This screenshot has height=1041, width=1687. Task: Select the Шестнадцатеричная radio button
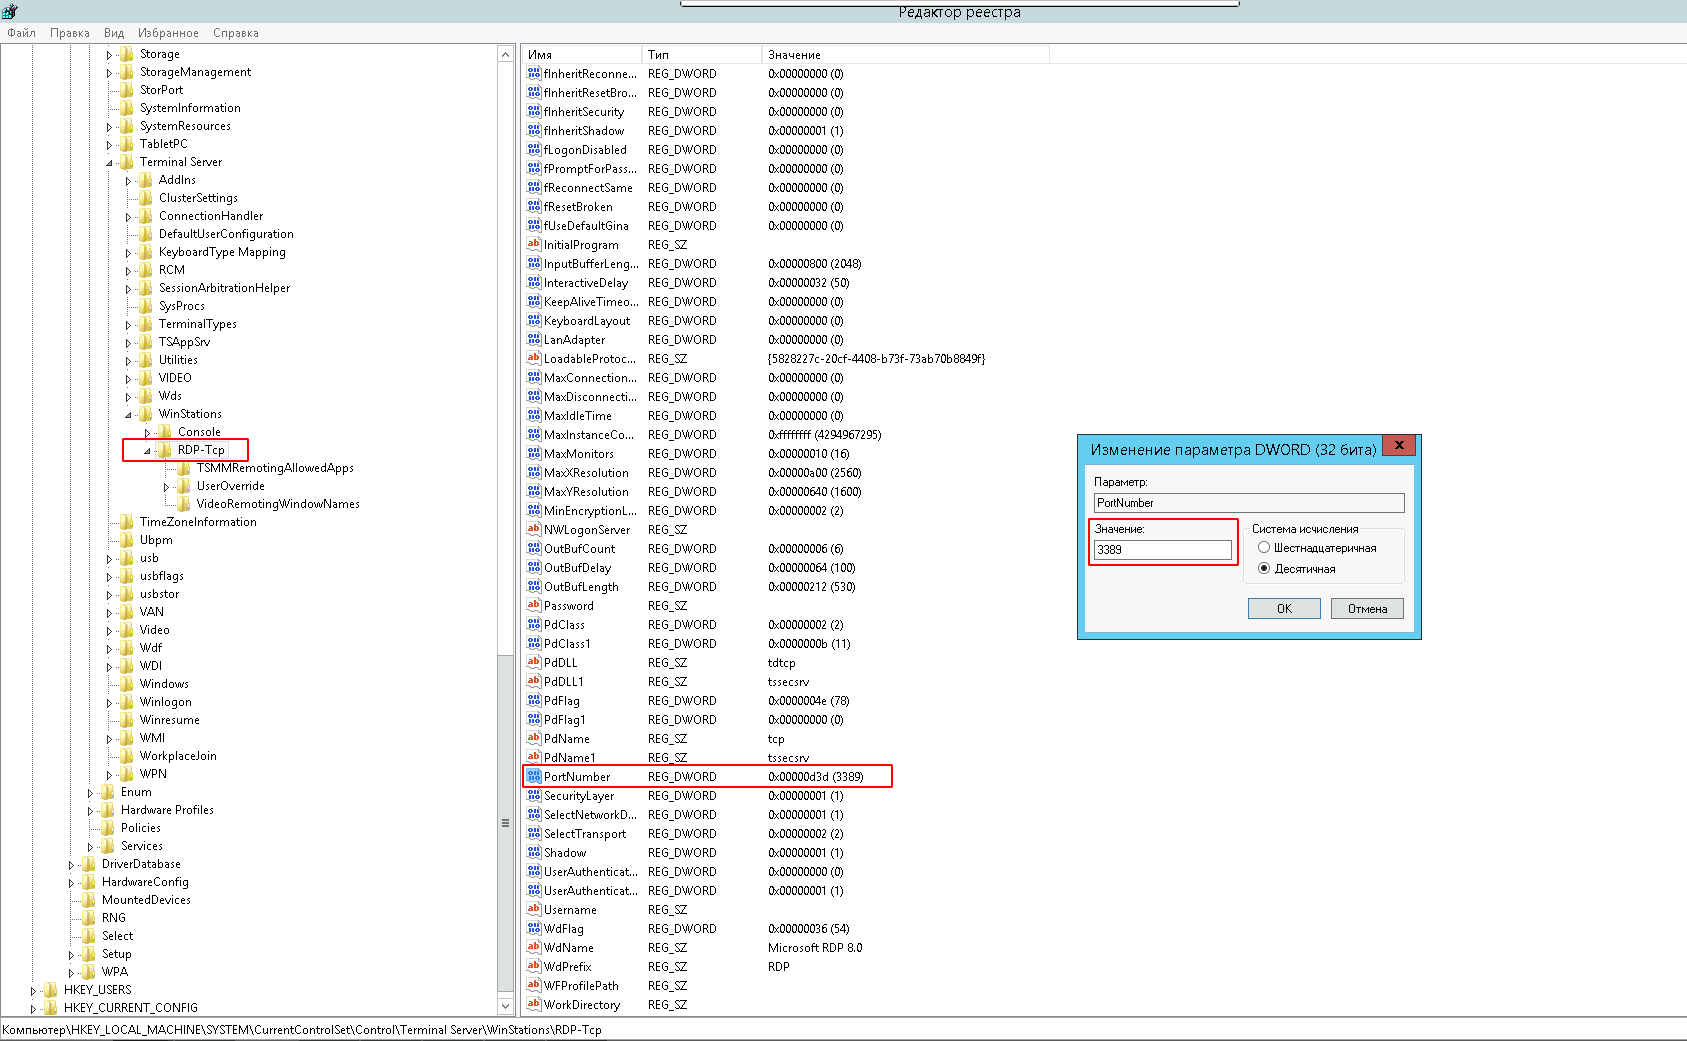tap(1264, 548)
